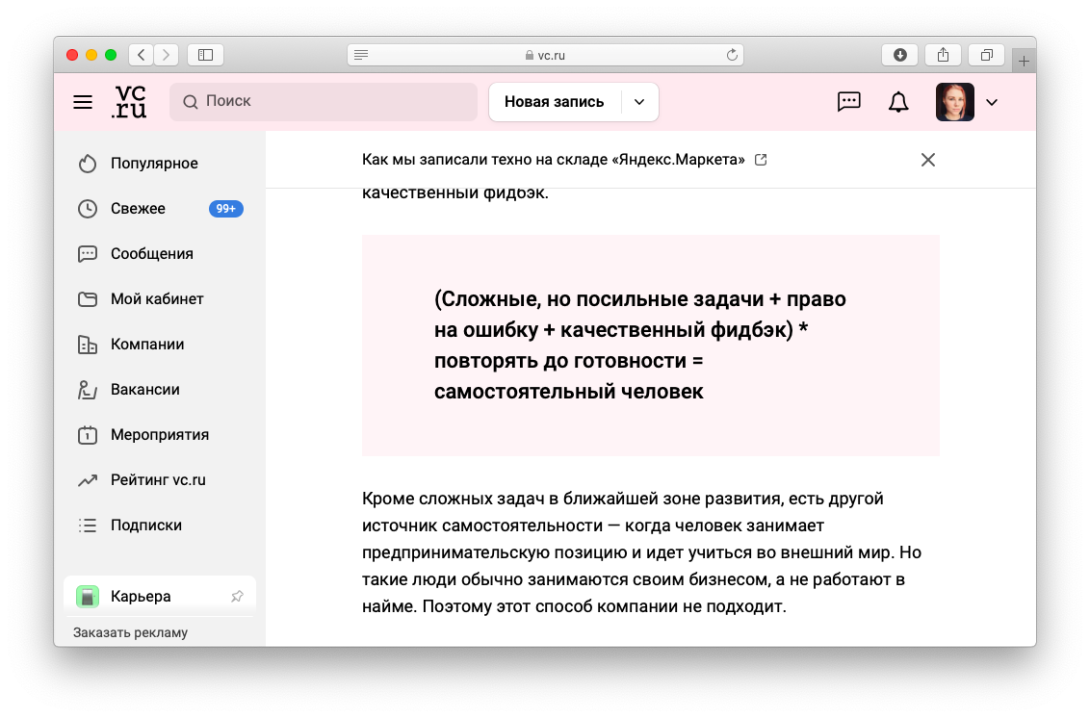This screenshot has width=1090, height=718.
Task: Close the article overlay with X
Action: [x=928, y=160]
